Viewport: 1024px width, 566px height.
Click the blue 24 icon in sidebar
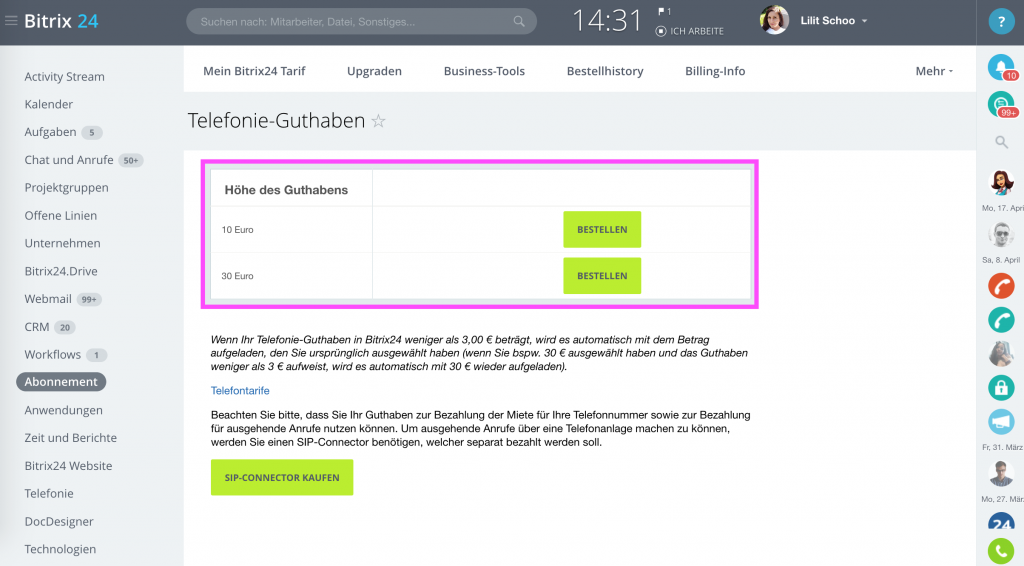pyautogui.click(x=1001, y=522)
